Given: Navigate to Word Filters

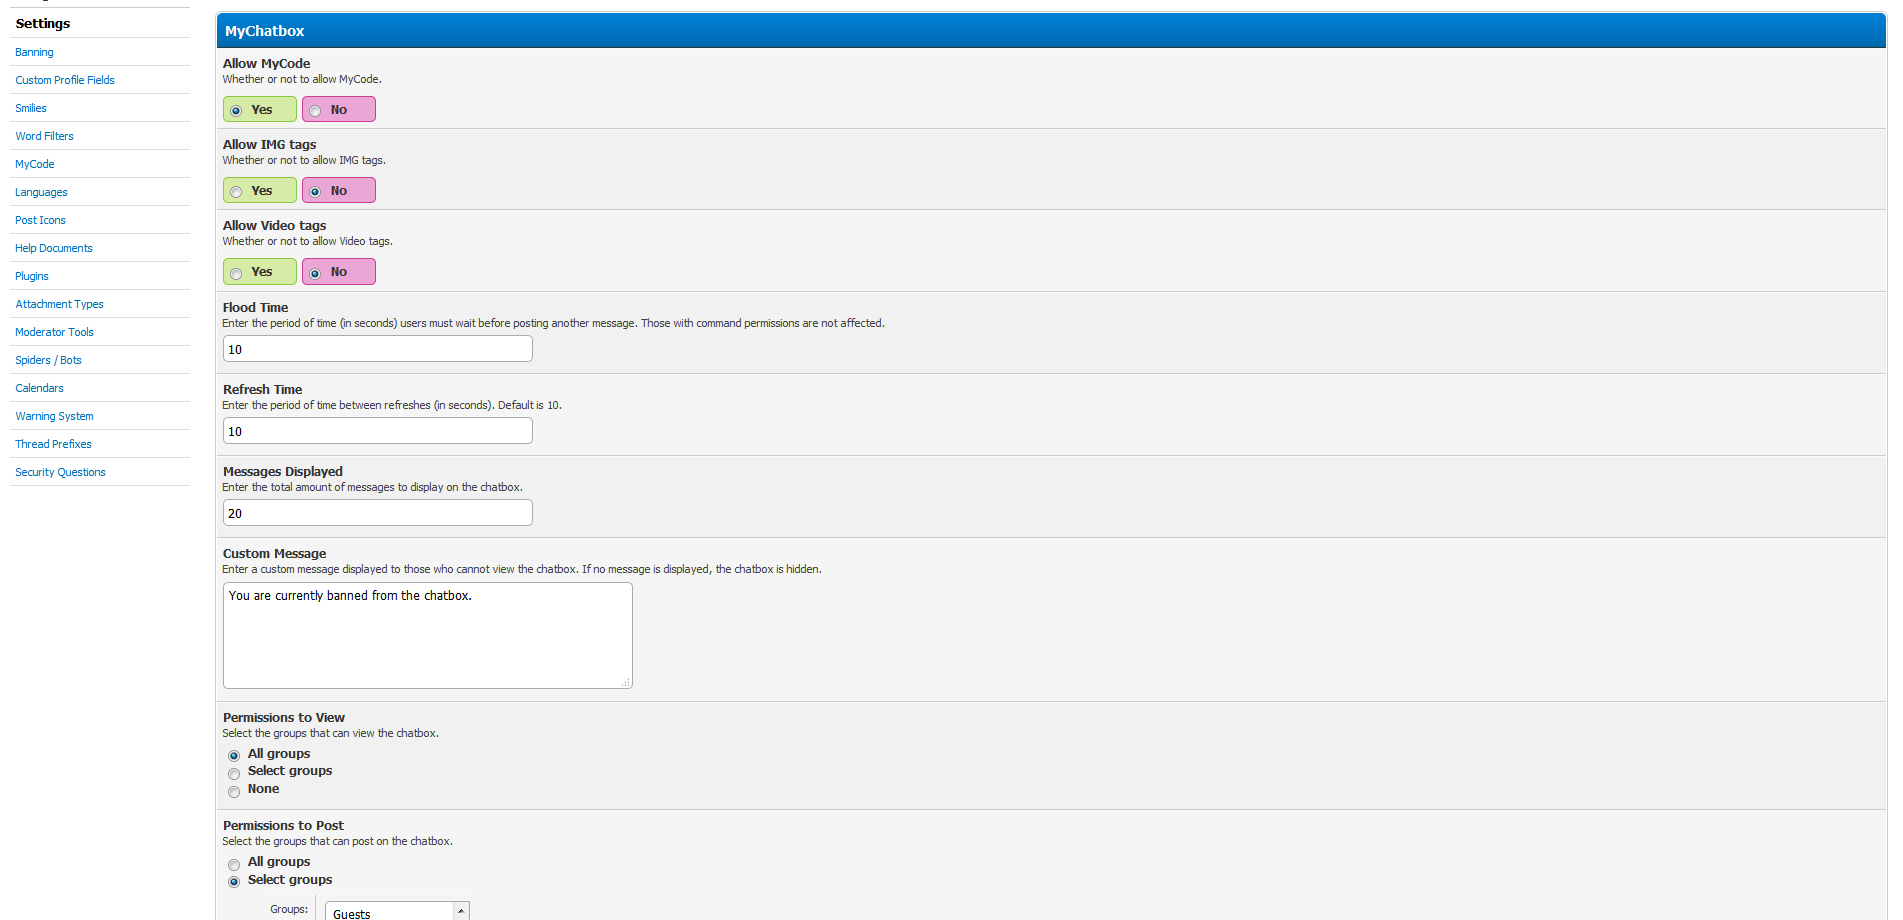Looking at the screenshot, I should 44,136.
